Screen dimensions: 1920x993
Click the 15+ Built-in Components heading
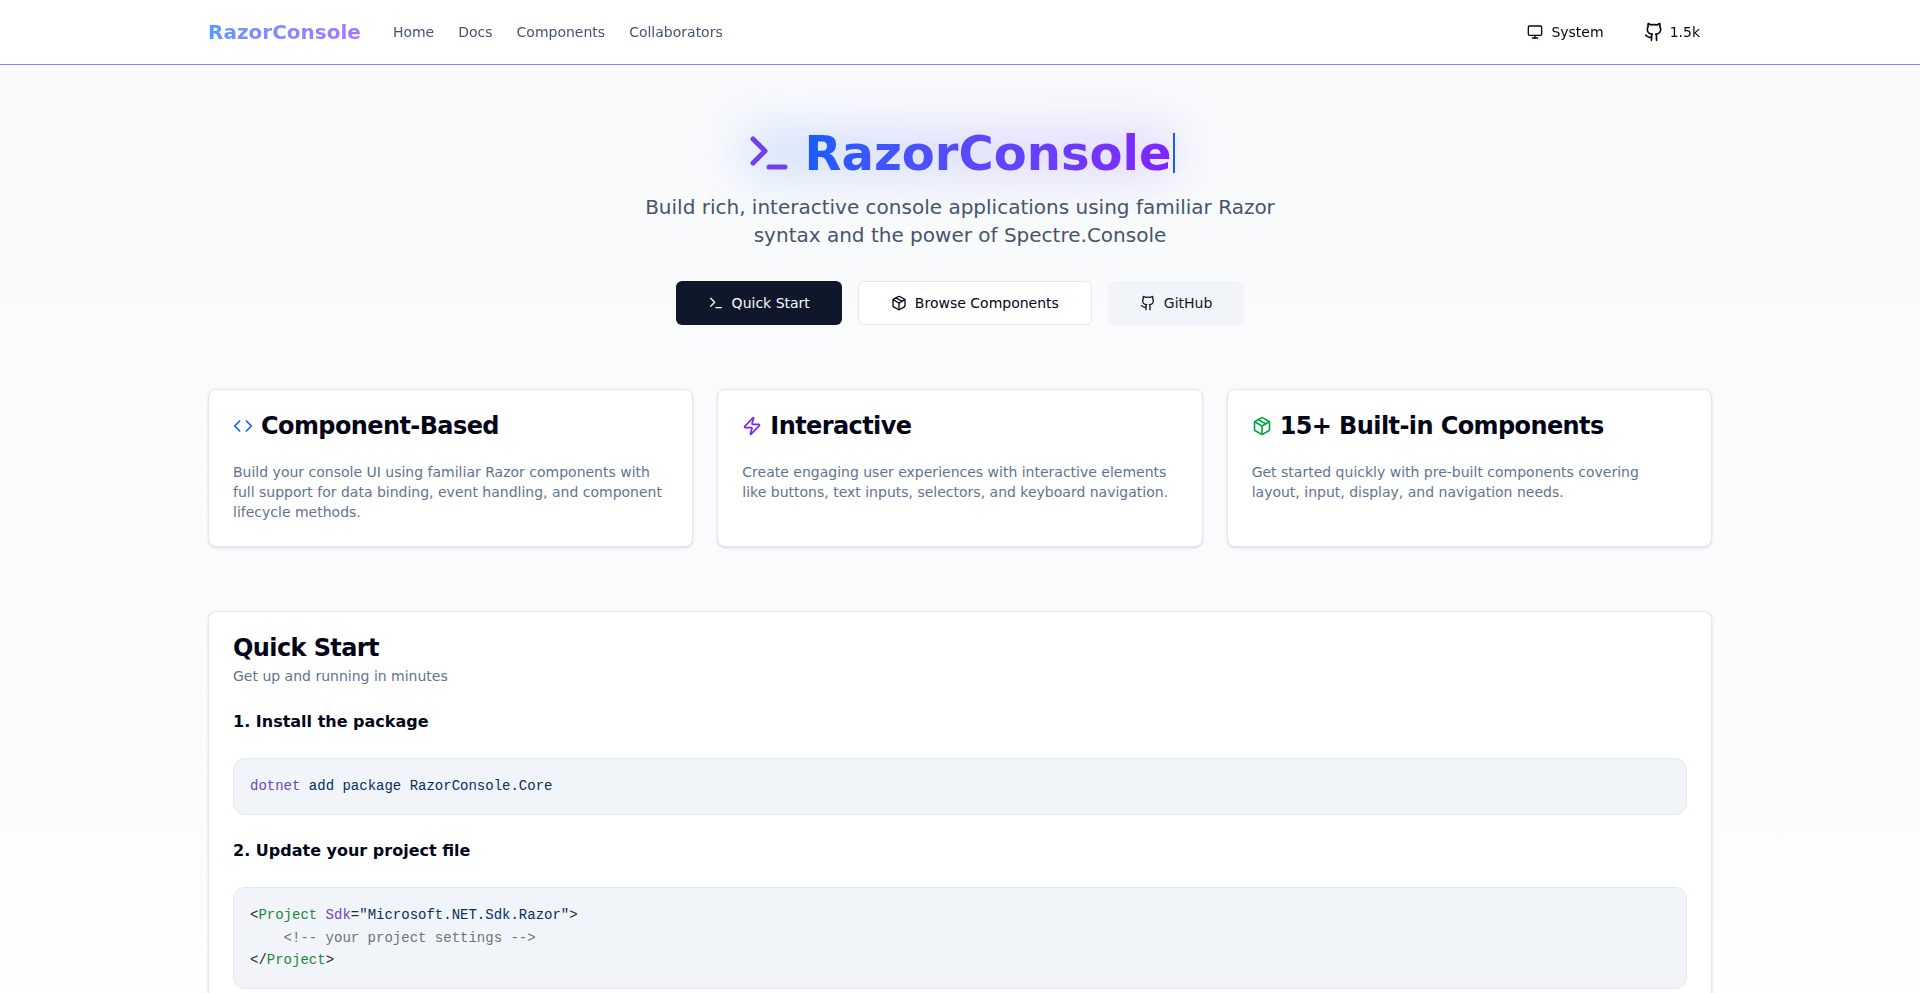click(1442, 426)
